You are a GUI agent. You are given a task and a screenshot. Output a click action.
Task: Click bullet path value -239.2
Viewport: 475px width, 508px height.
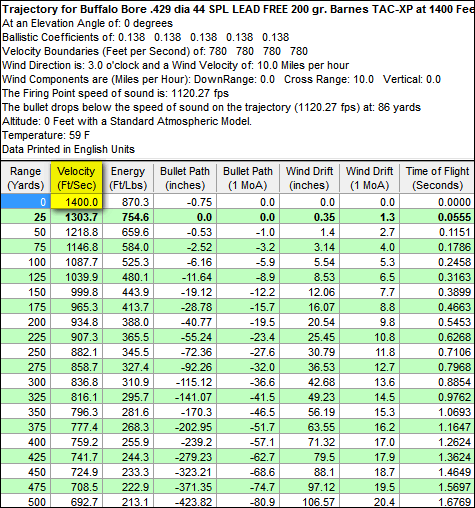pyautogui.click(x=185, y=442)
